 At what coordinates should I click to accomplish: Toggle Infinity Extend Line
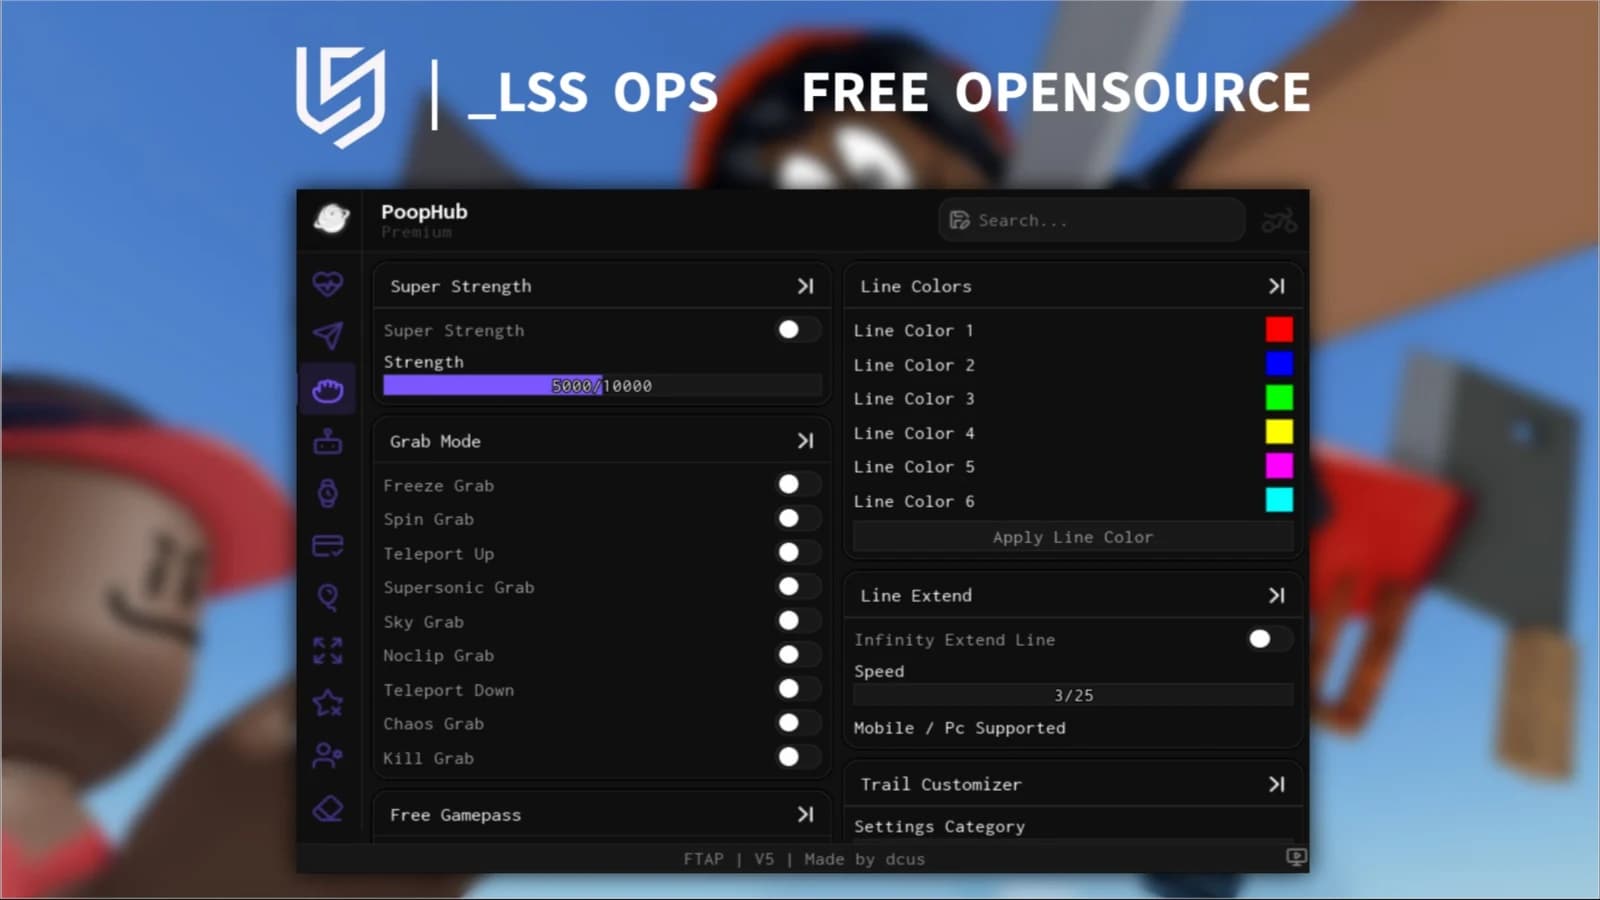pos(1270,638)
